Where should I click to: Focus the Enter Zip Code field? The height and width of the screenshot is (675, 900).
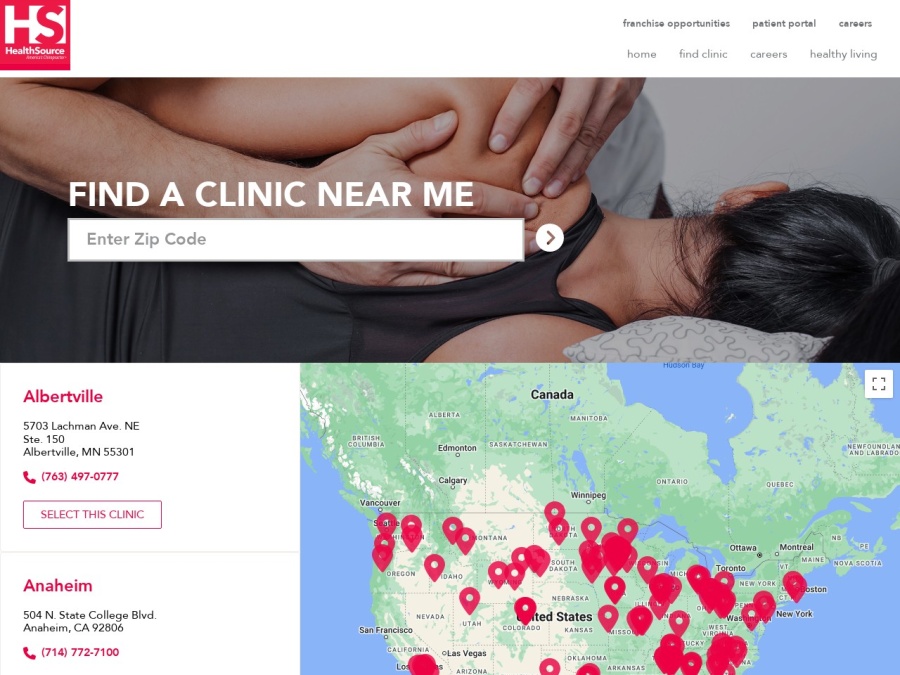coord(296,239)
